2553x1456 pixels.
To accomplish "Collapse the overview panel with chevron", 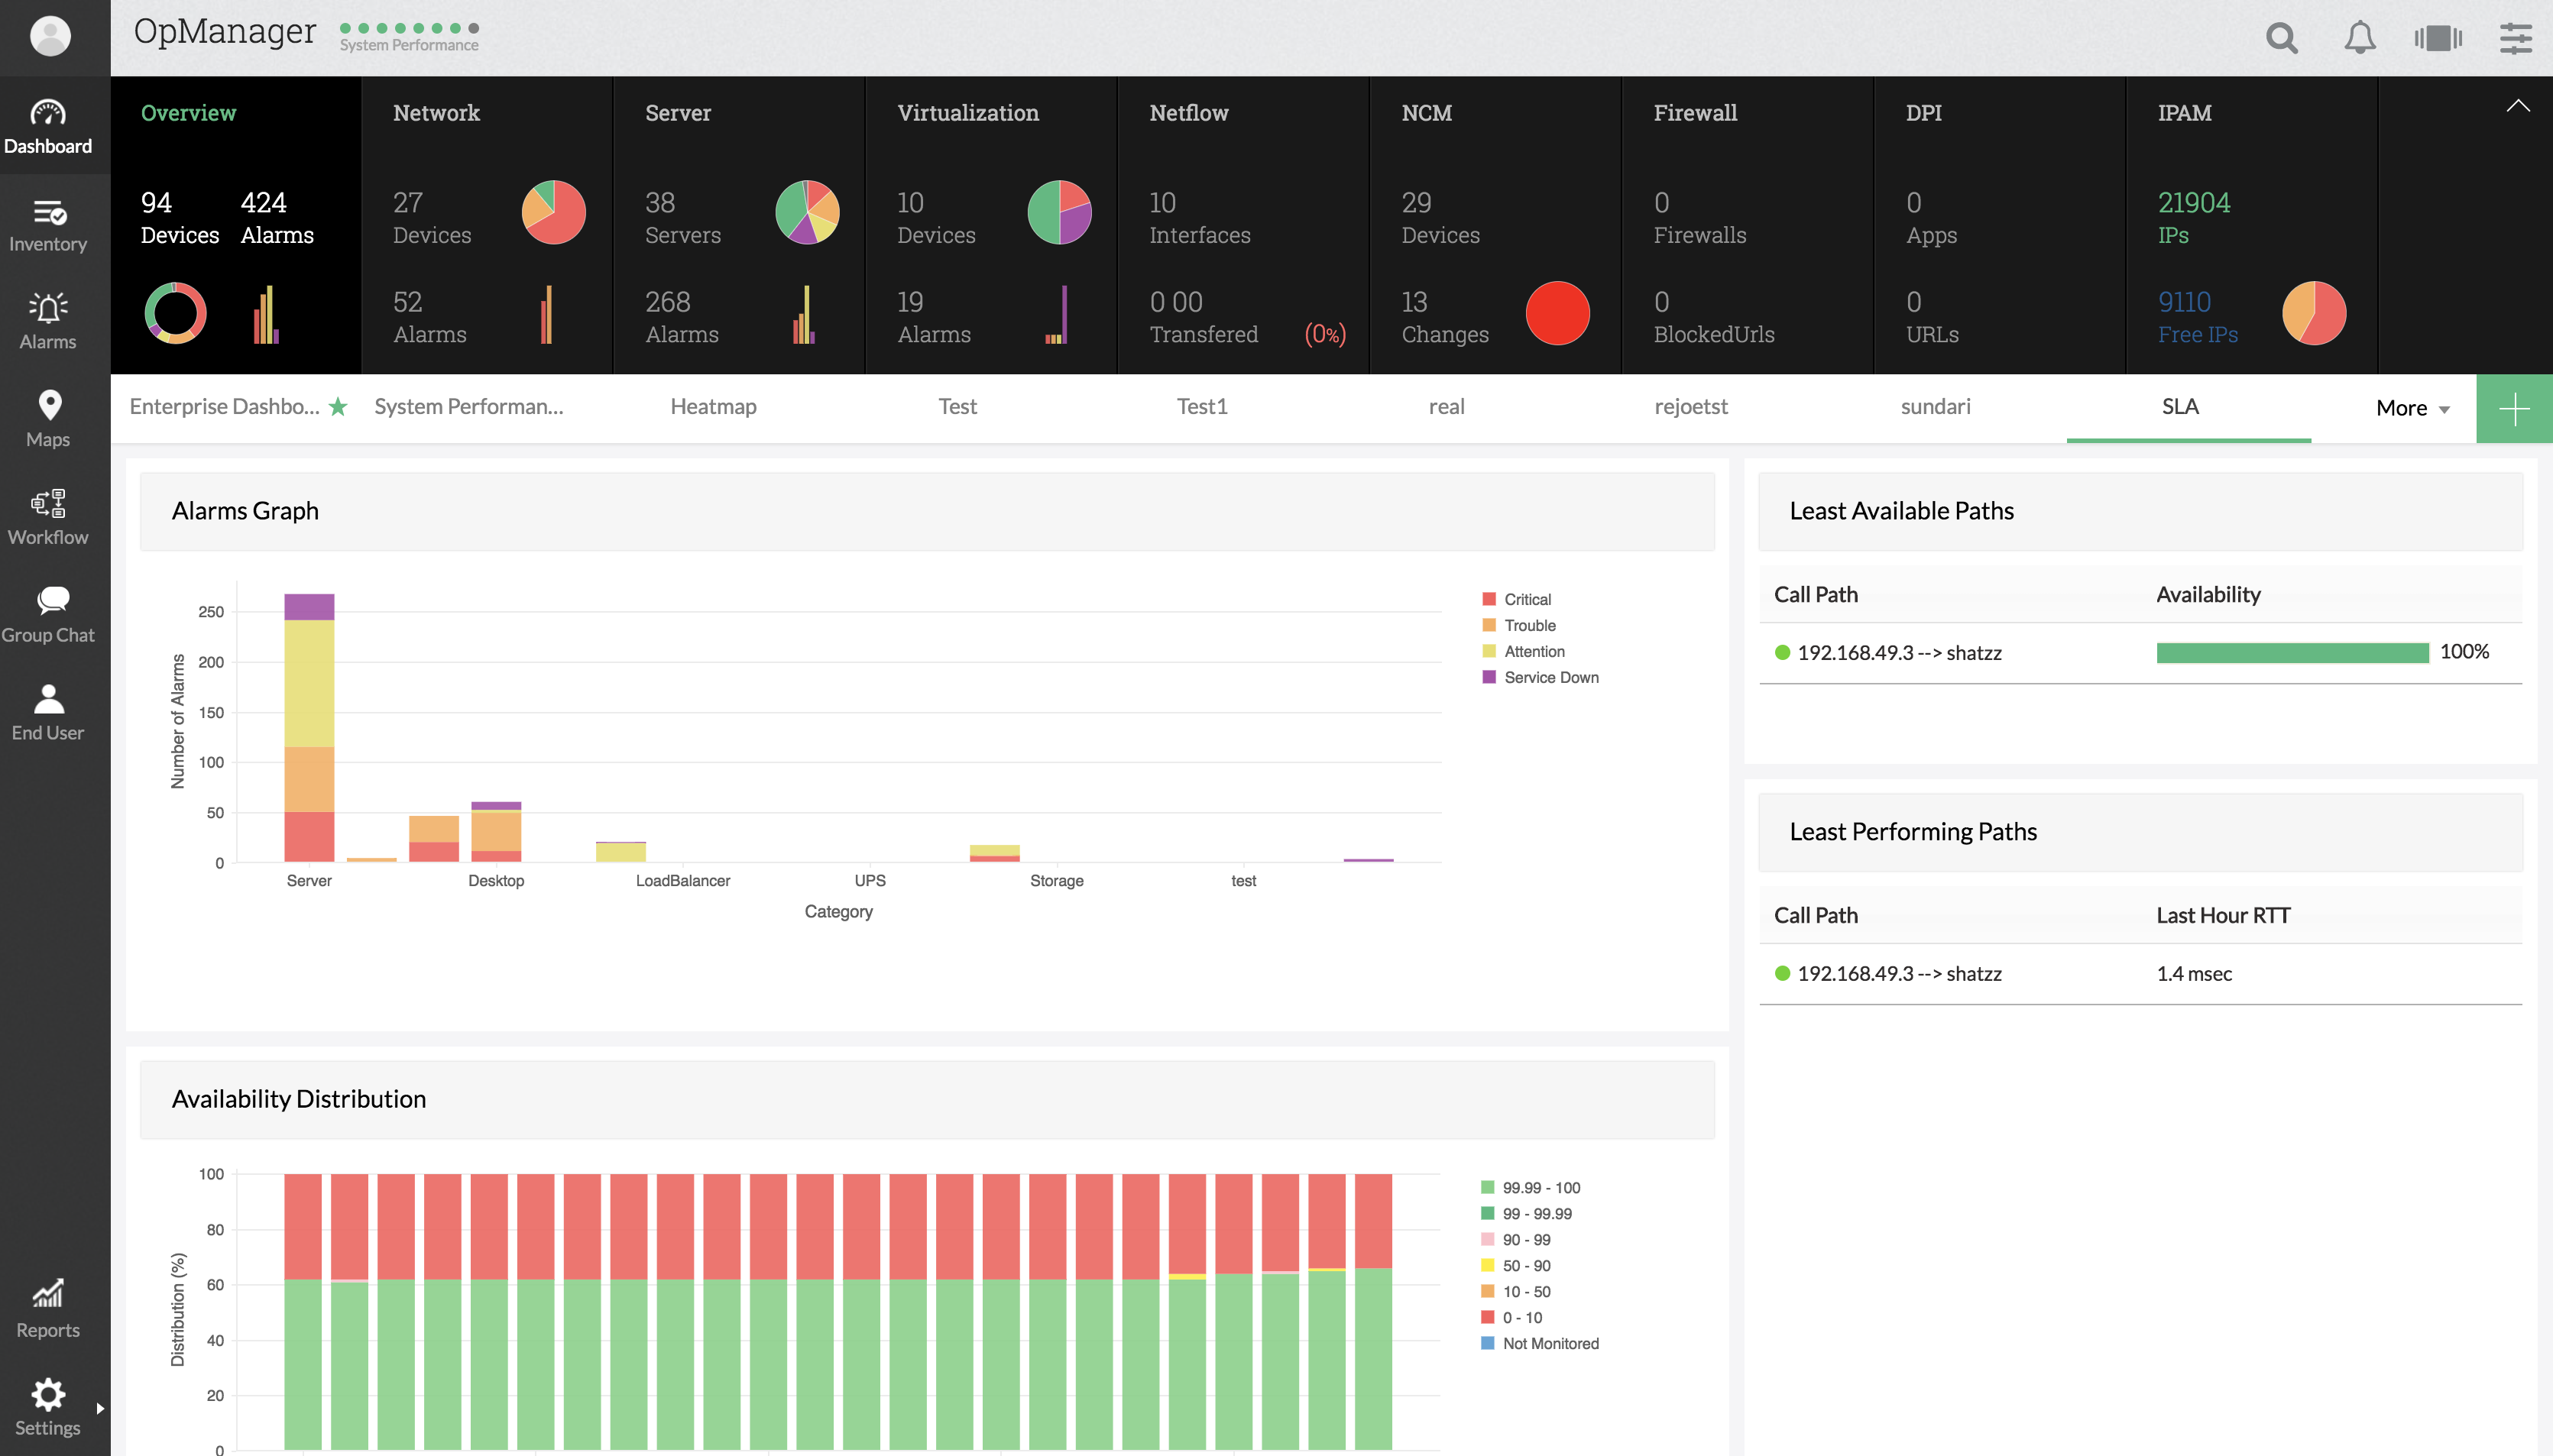I will tap(2517, 106).
